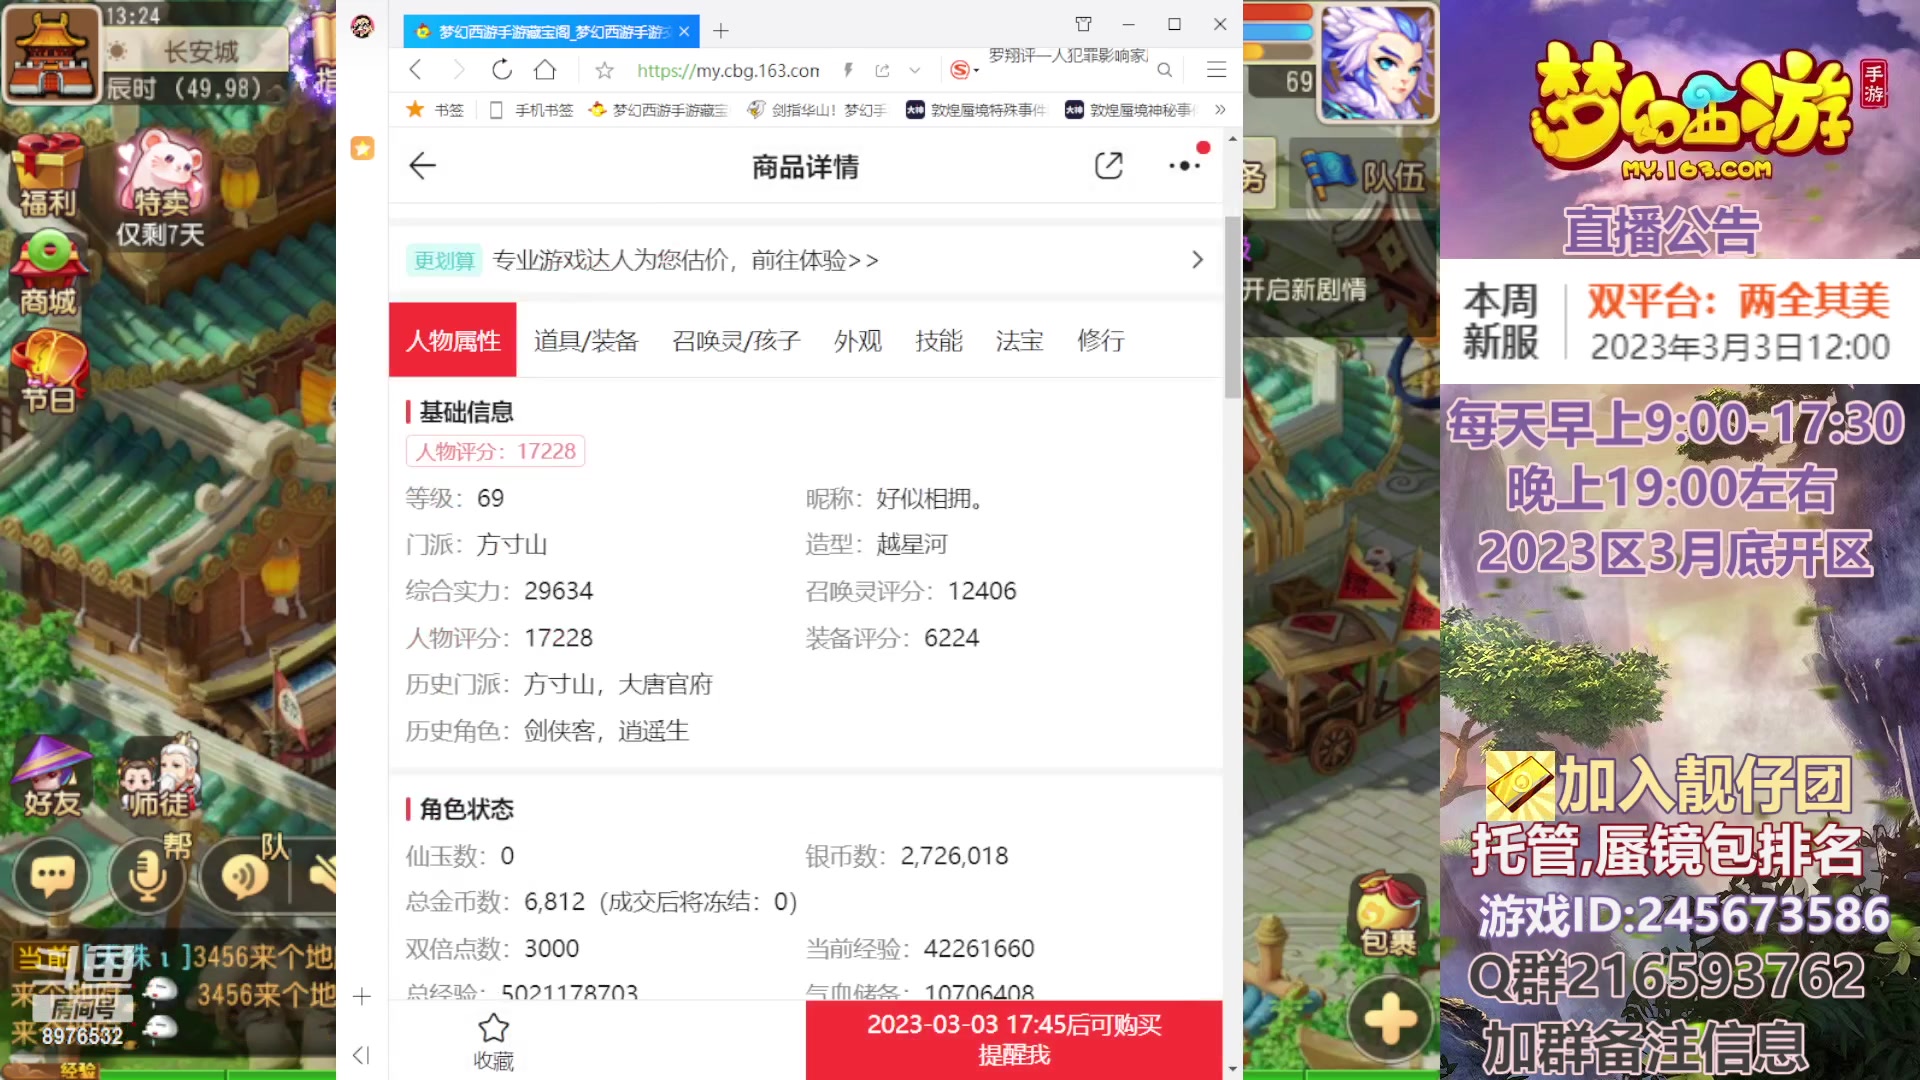Open 福利 gift icon in game
Image resolution: width=1920 pixels, height=1080 pixels.
[47, 177]
